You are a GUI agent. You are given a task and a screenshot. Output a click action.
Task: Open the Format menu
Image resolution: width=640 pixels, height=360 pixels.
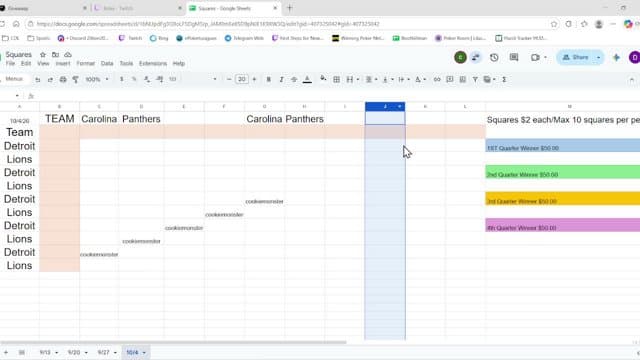(x=85, y=63)
